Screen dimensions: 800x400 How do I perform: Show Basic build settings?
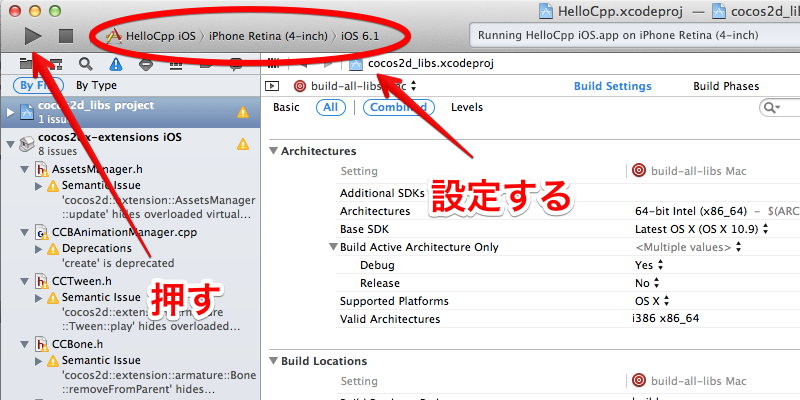[286, 107]
